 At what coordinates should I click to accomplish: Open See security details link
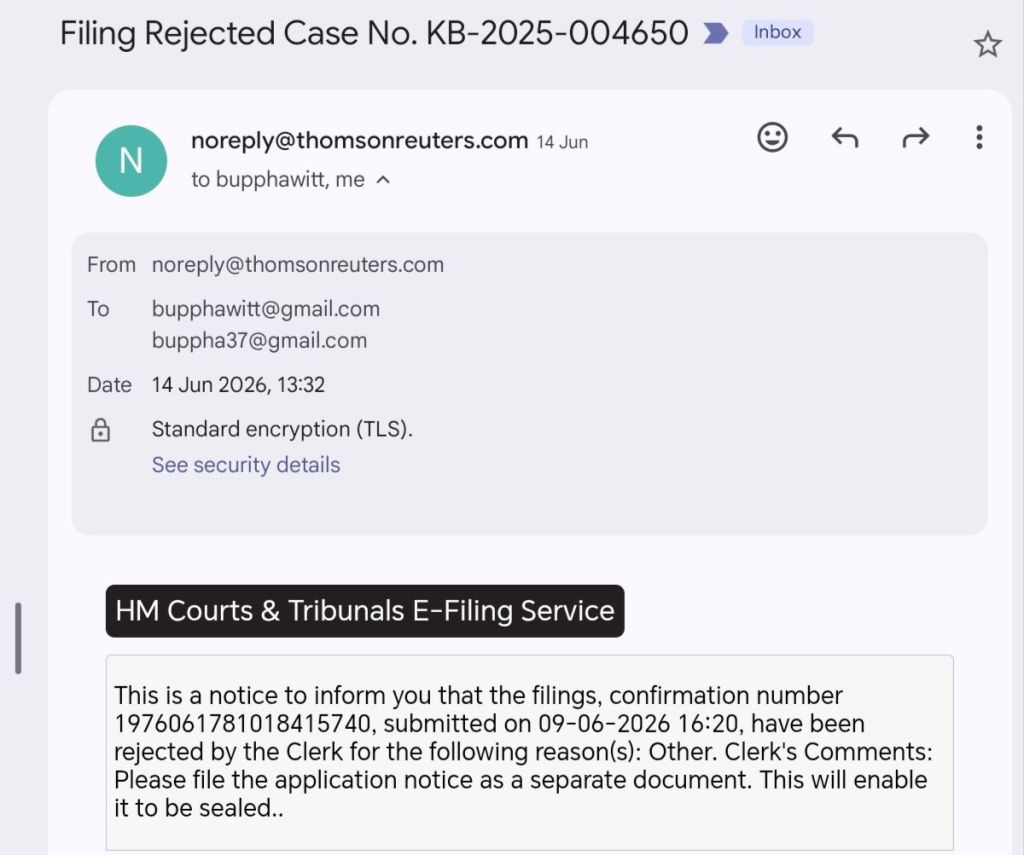pyautogui.click(x=246, y=464)
